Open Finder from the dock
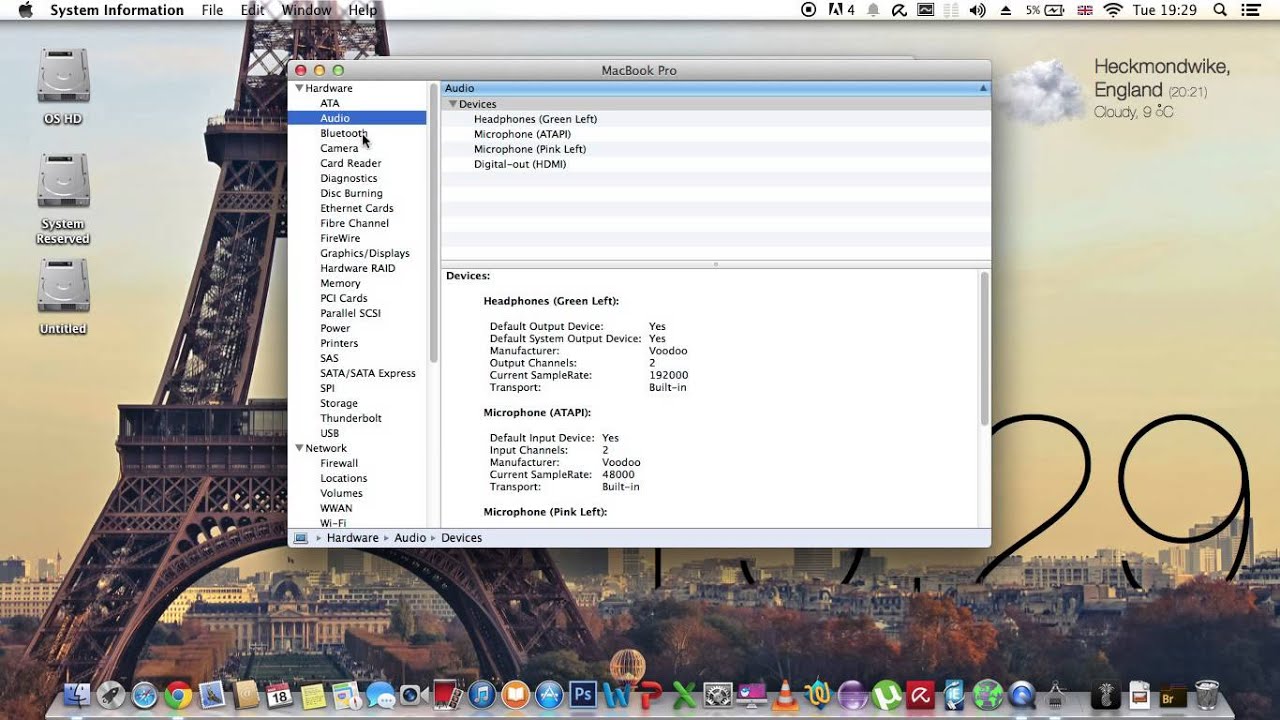 click(77, 695)
